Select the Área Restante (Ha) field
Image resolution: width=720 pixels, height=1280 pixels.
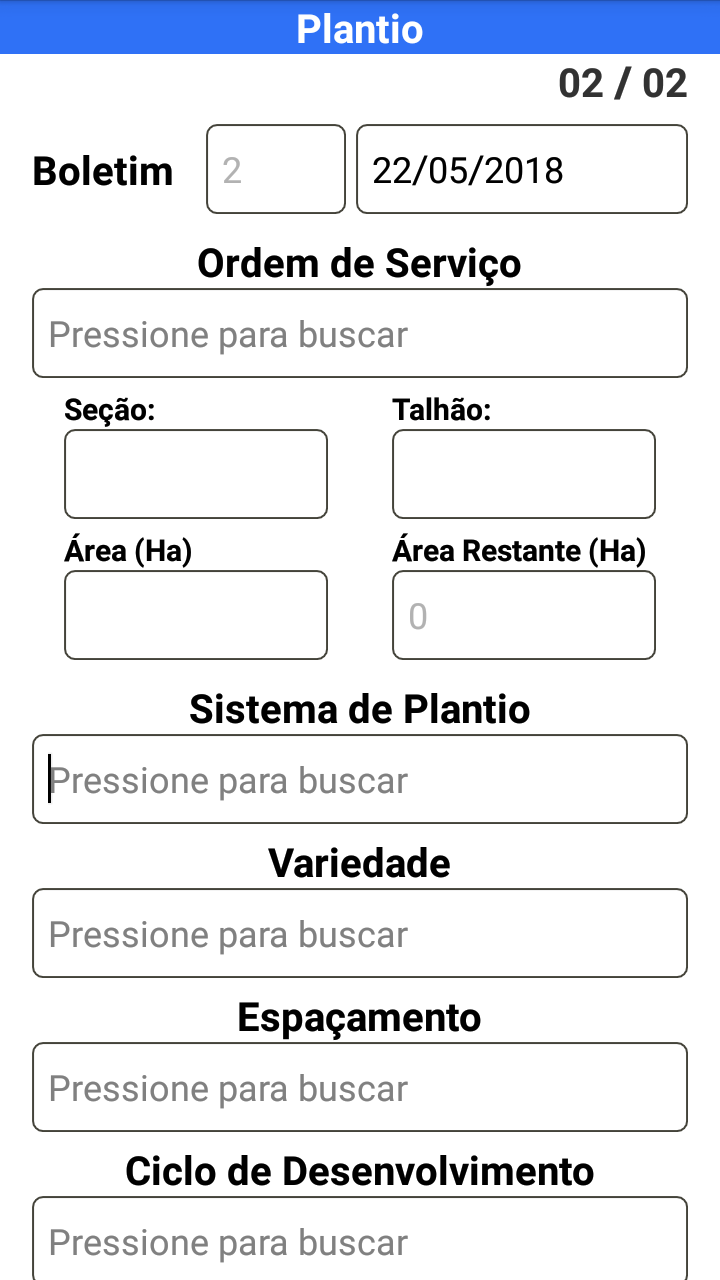524,615
